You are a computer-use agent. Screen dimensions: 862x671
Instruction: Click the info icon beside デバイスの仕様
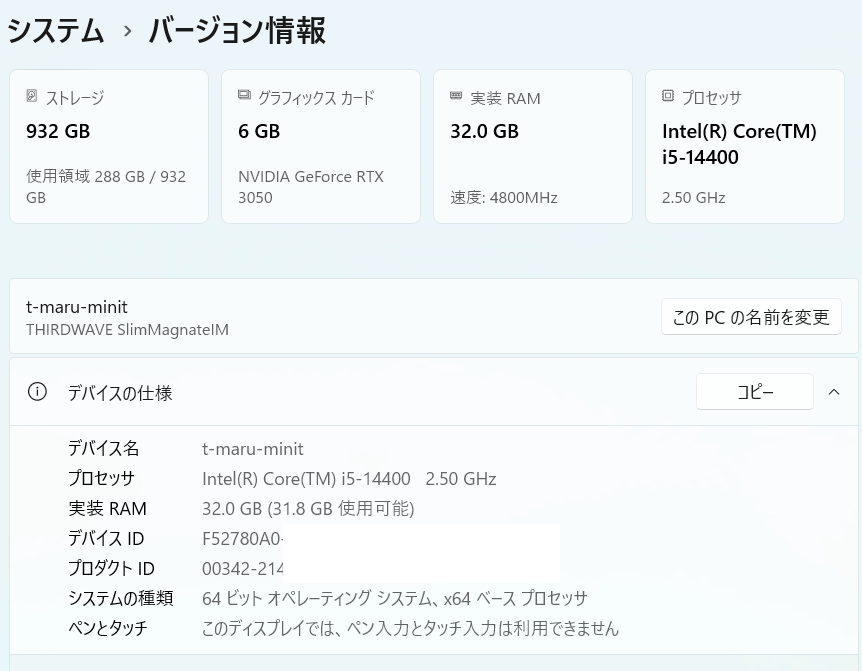[37, 392]
